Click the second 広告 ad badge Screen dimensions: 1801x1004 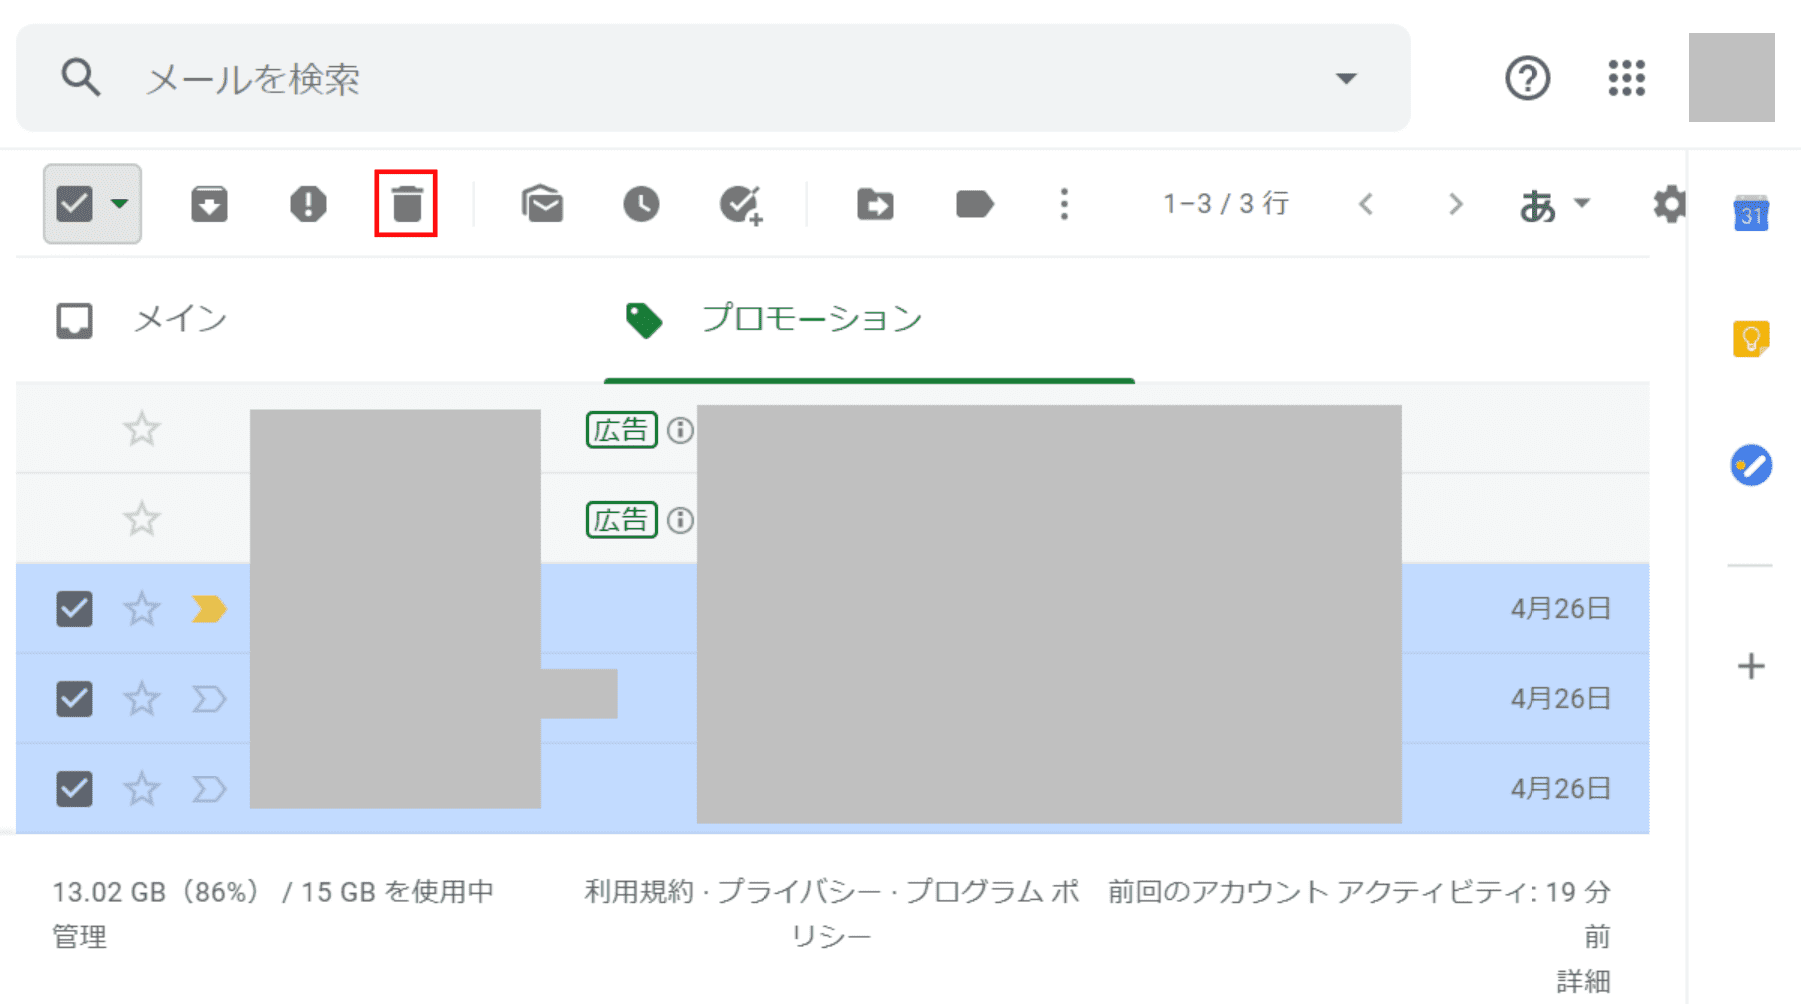(621, 520)
